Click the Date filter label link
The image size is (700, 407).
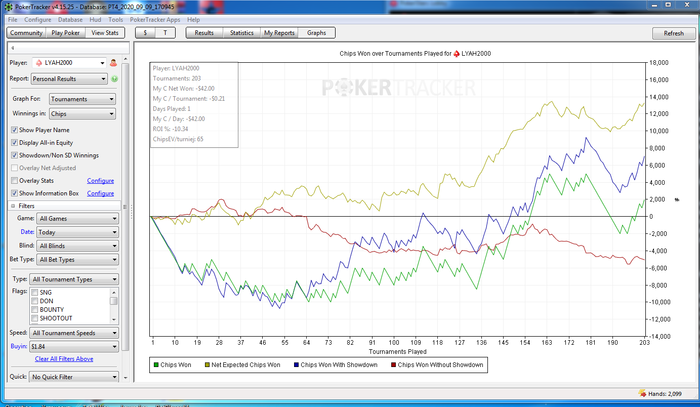point(27,232)
